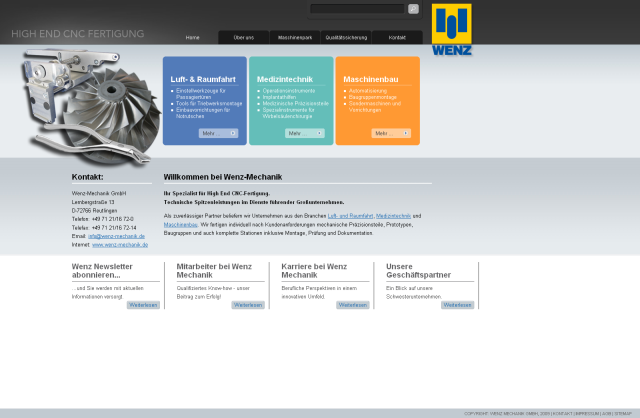The height and width of the screenshot is (418, 640).
Task: Click Weiterlesen under Karriere bei Wenz Mechanik
Action: pyautogui.click(x=353, y=305)
